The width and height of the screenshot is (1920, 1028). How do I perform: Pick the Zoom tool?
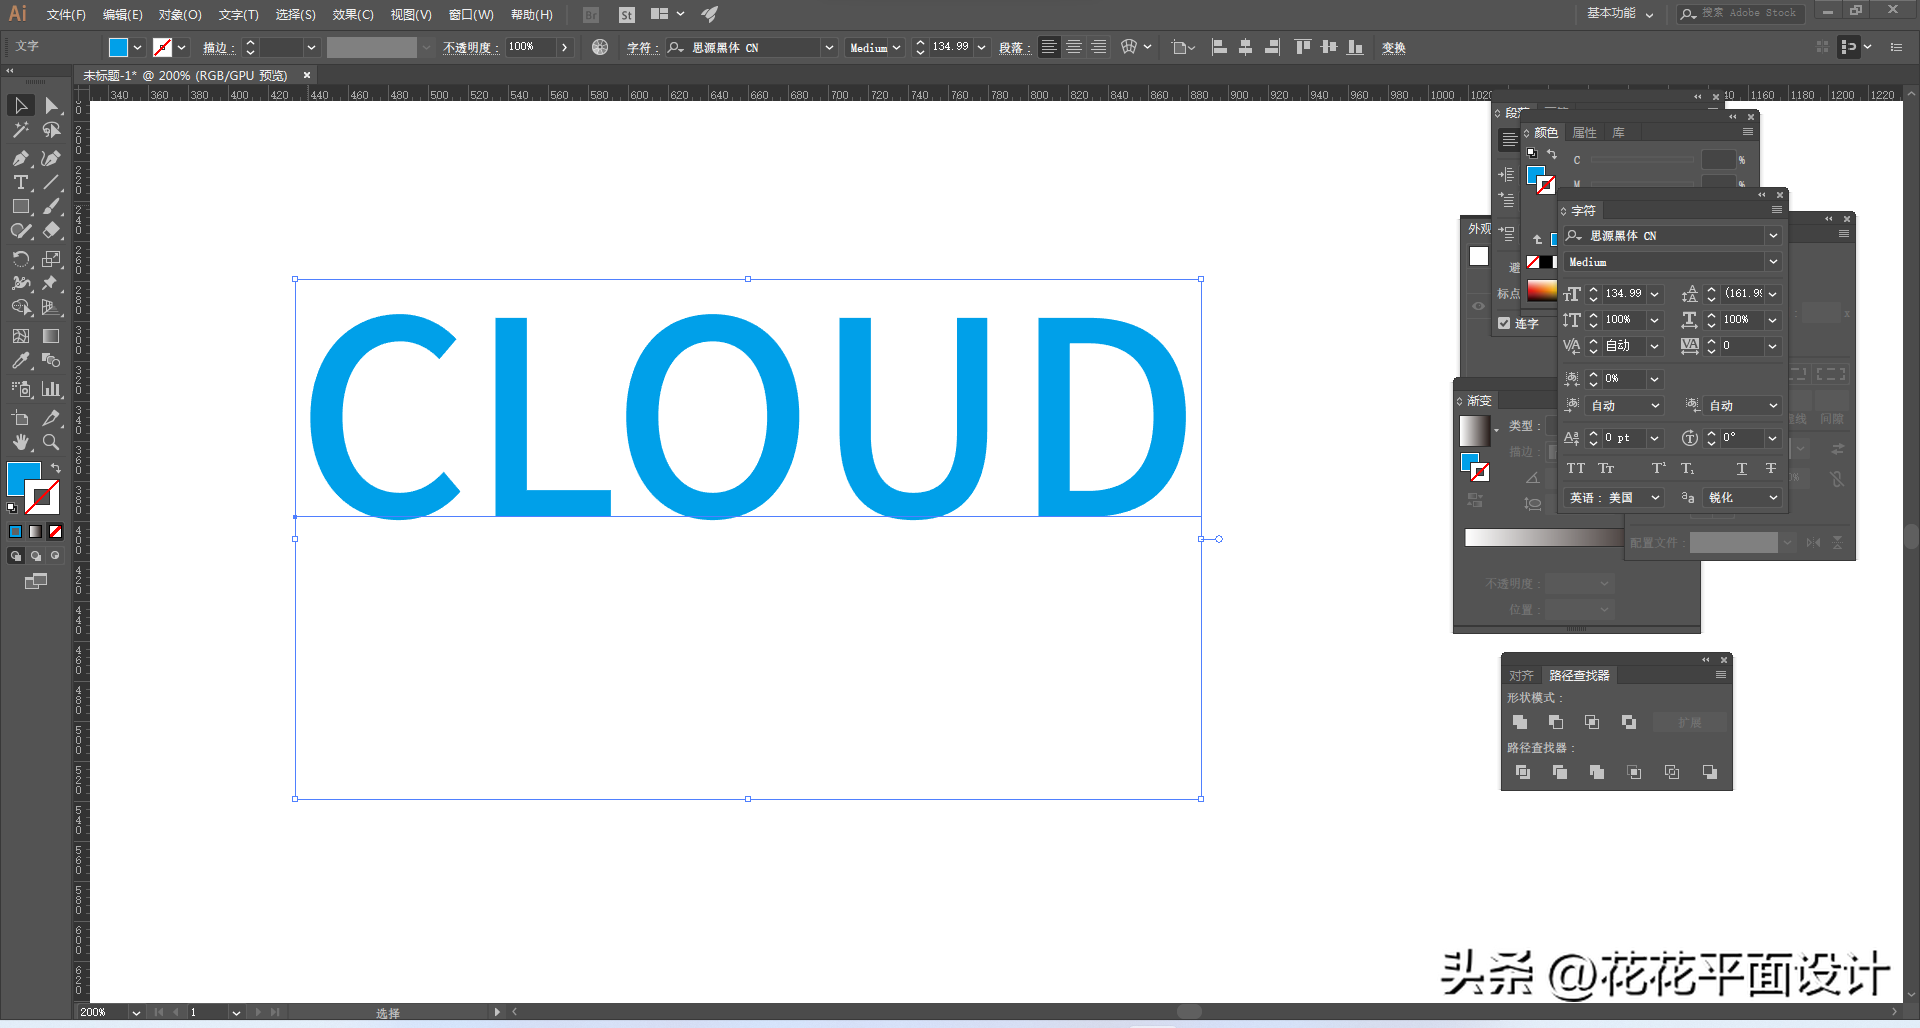51,442
